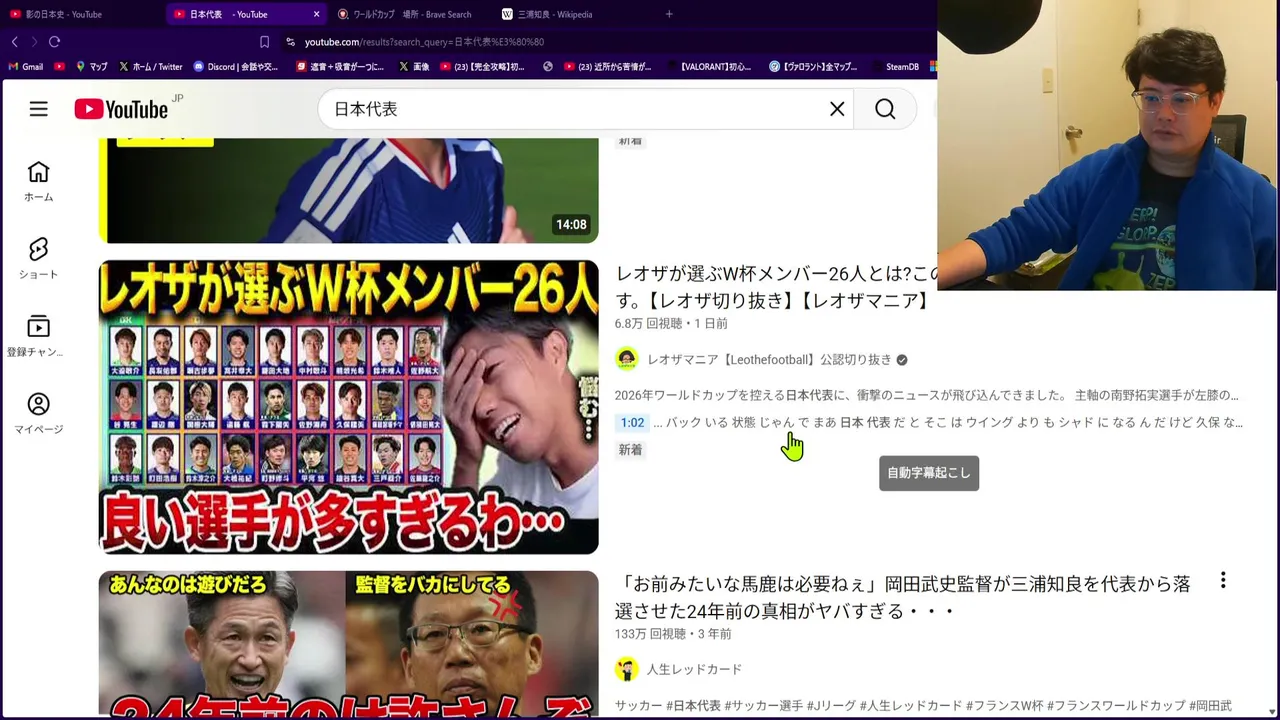This screenshot has width=1280, height=720.
Task: Go to the YouTube logo home link
Action: pos(121,109)
